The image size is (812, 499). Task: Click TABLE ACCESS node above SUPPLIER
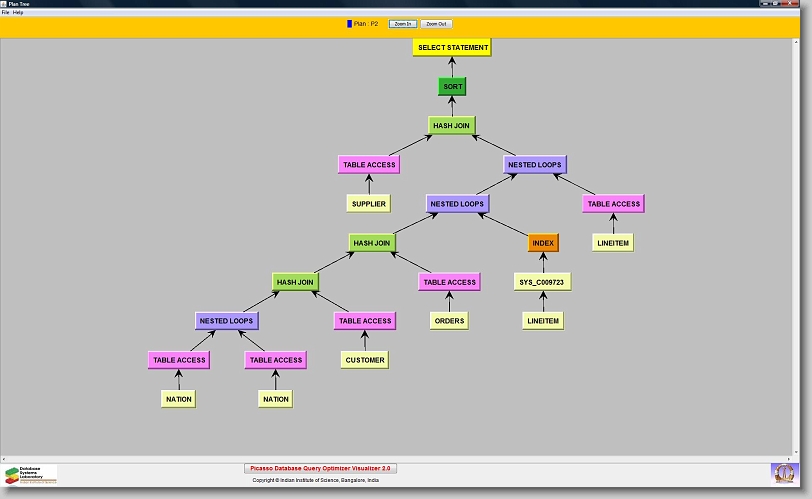pyautogui.click(x=369, y=165)
